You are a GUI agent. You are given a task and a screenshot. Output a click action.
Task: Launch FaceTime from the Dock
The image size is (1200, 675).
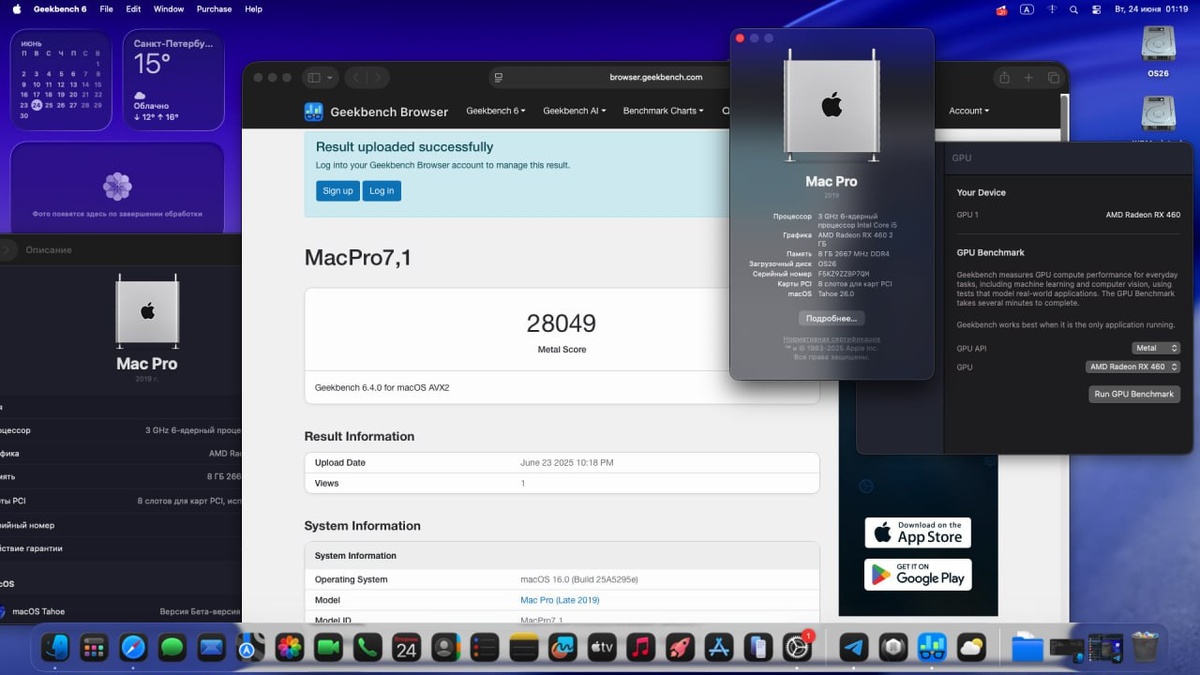click(x=328, y=648)
